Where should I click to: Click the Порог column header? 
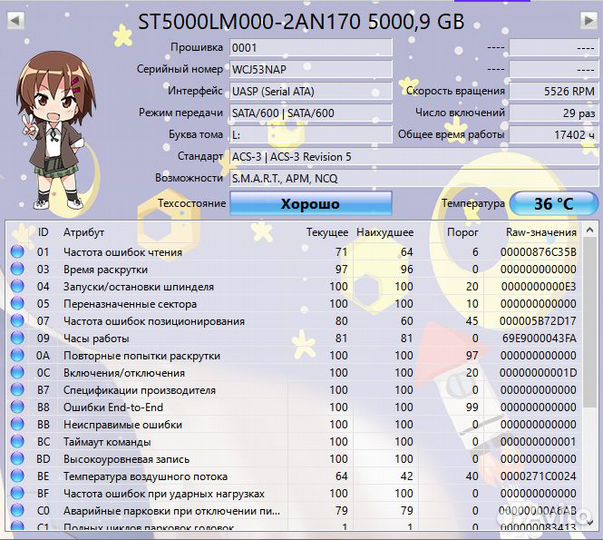(x=462, y=233)
